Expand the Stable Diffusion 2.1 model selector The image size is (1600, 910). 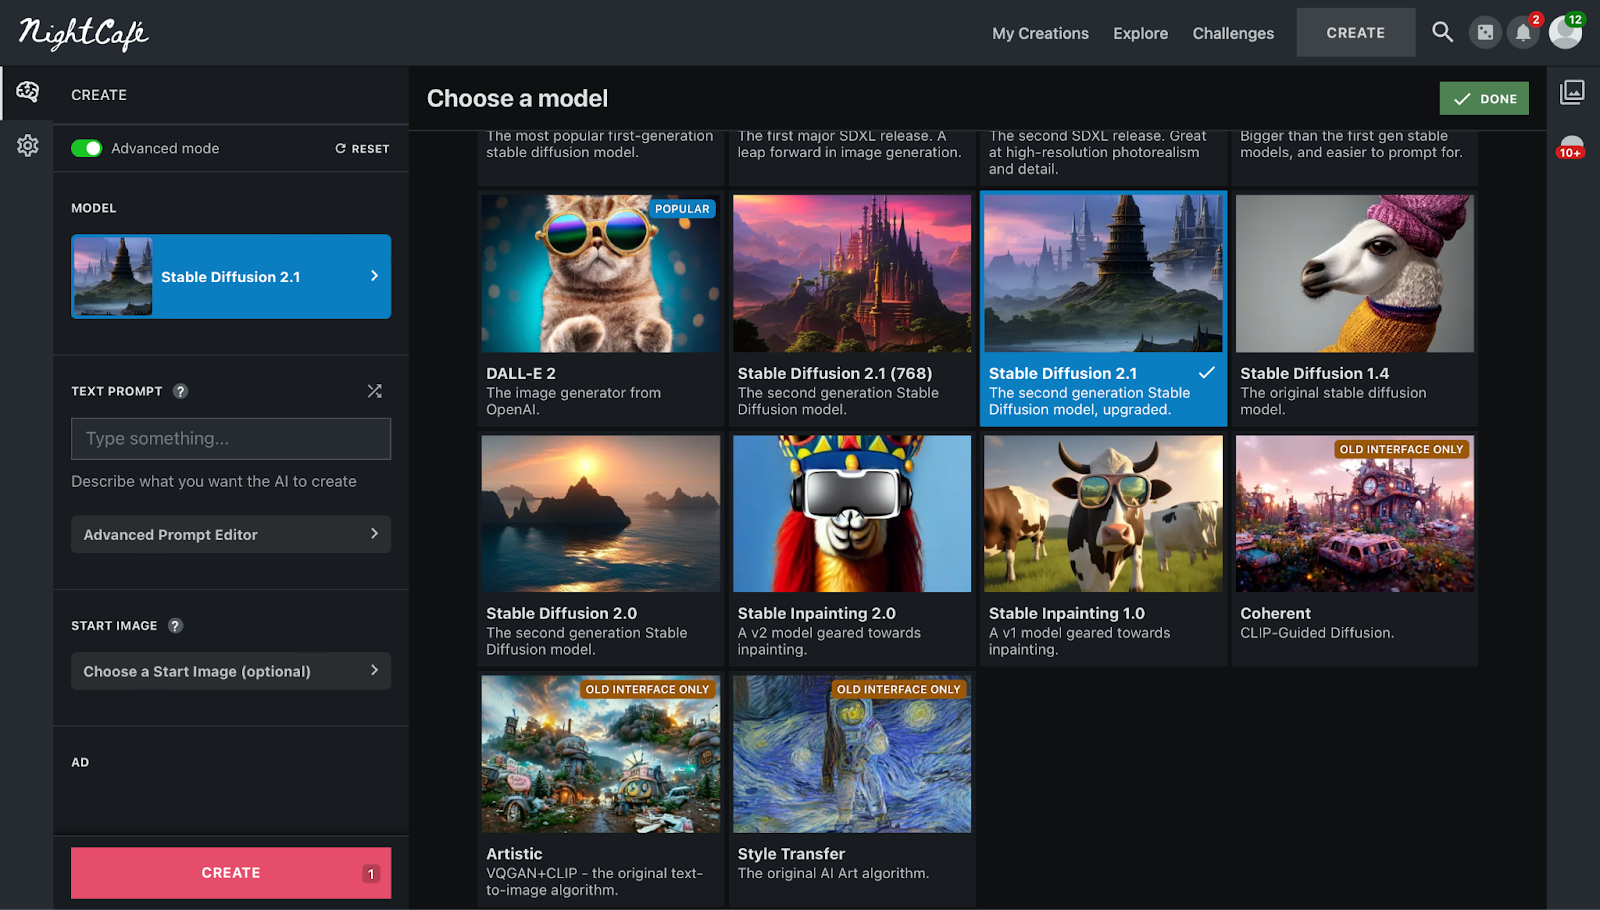click(231, 277)
